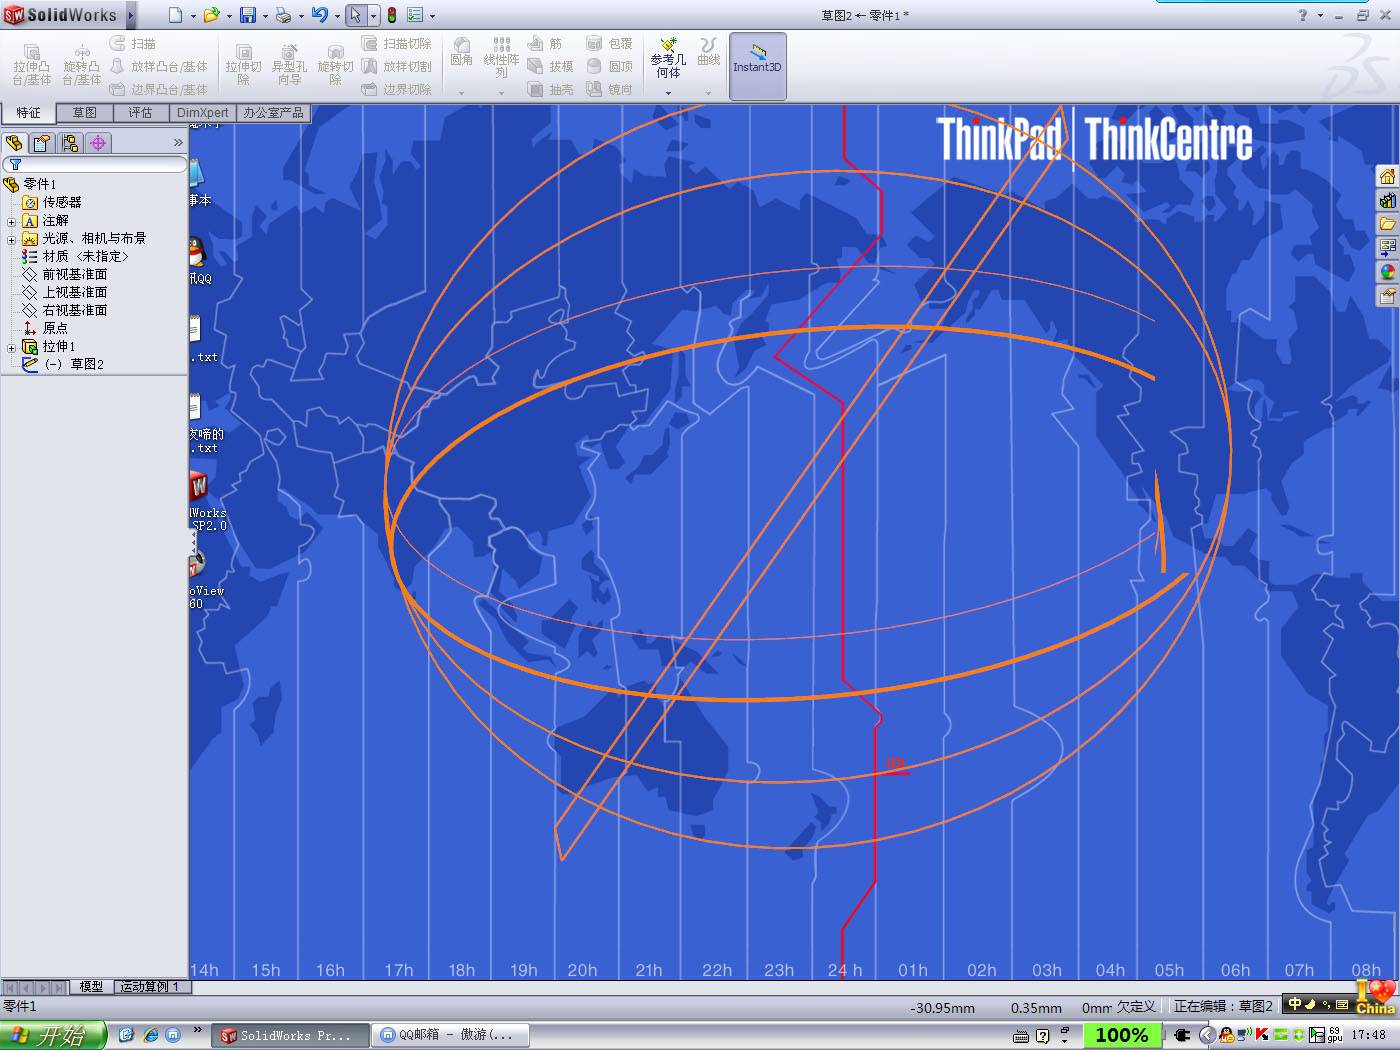Undo the last action

pyautogui.click(x=320, y=15)
